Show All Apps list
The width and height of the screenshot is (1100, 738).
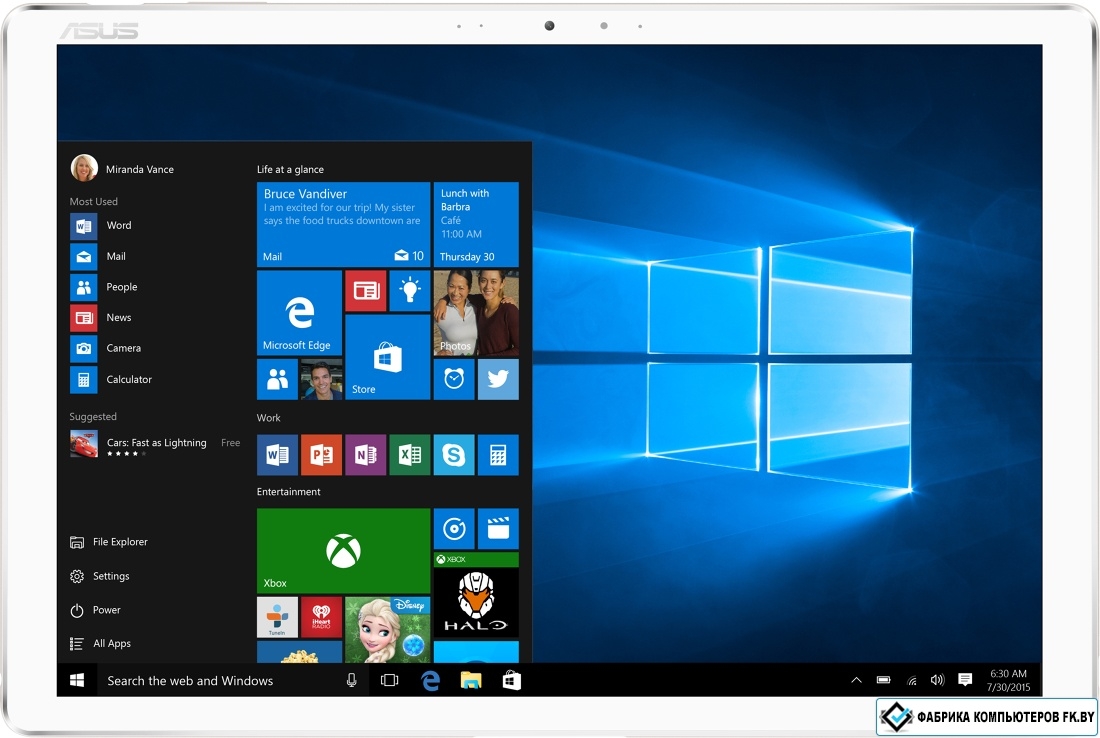(101, 644)
